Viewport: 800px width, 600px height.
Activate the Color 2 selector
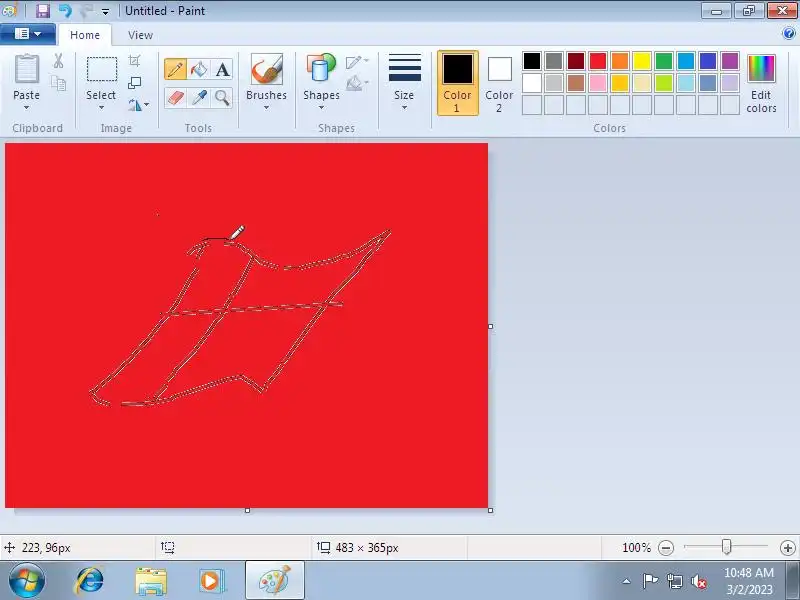click(x=499, y=83)
